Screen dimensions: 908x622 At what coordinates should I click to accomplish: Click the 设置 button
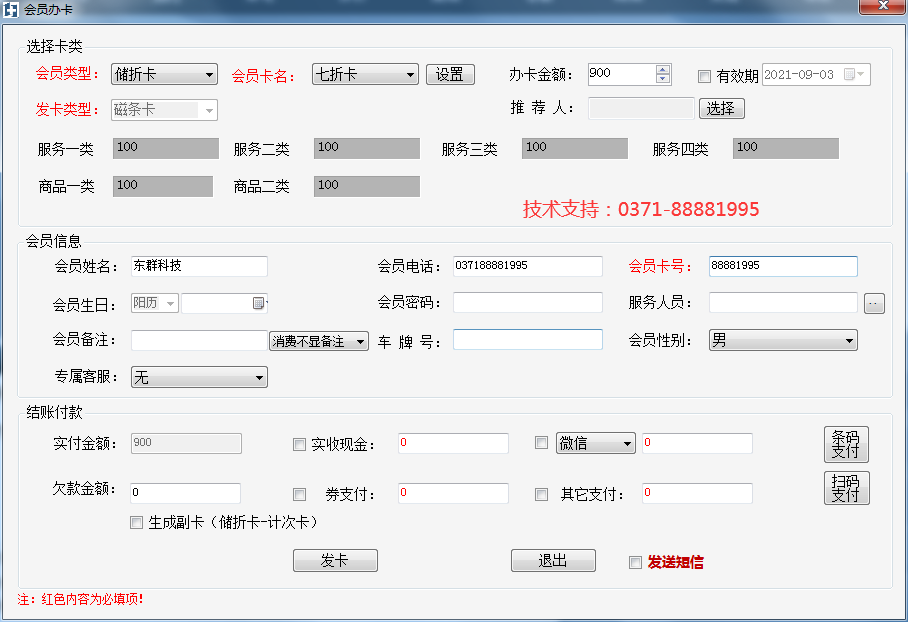tap(450, 74)
